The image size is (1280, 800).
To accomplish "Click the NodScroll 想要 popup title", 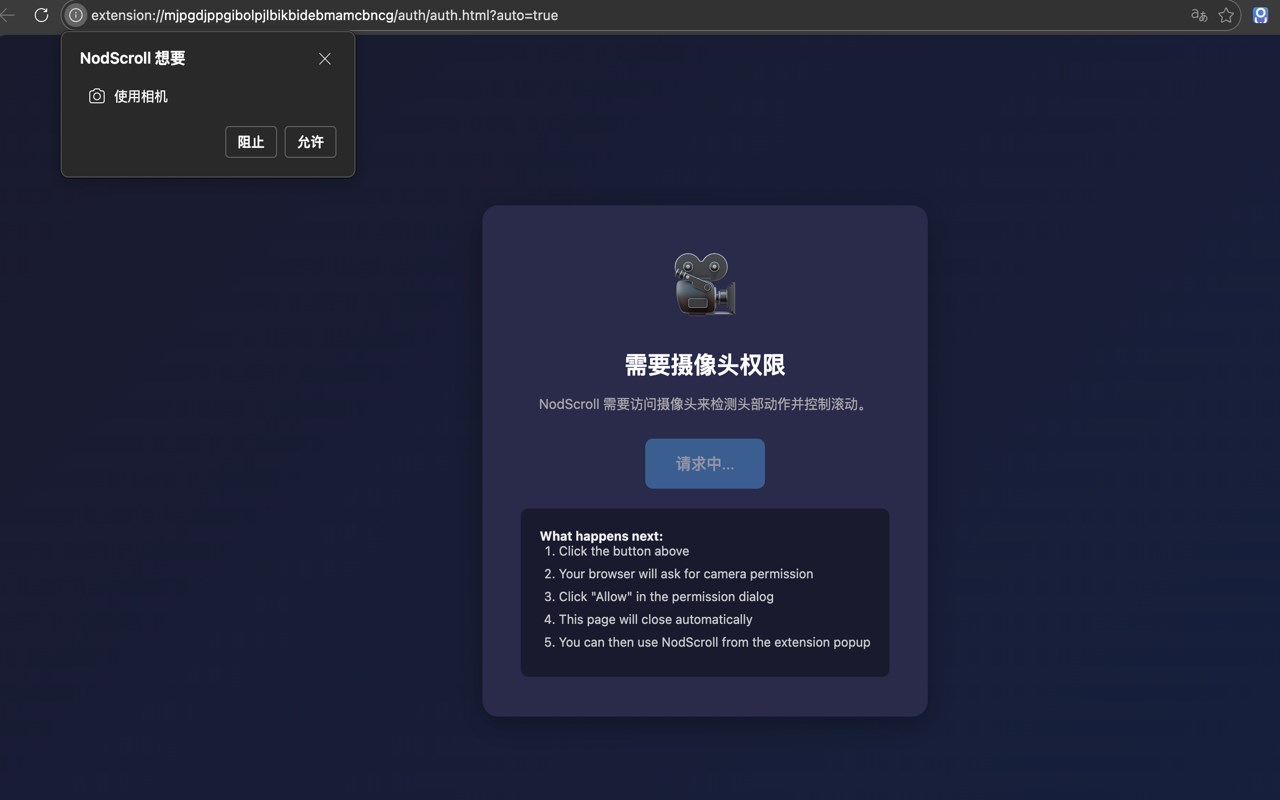I will (x=133, y=58).
